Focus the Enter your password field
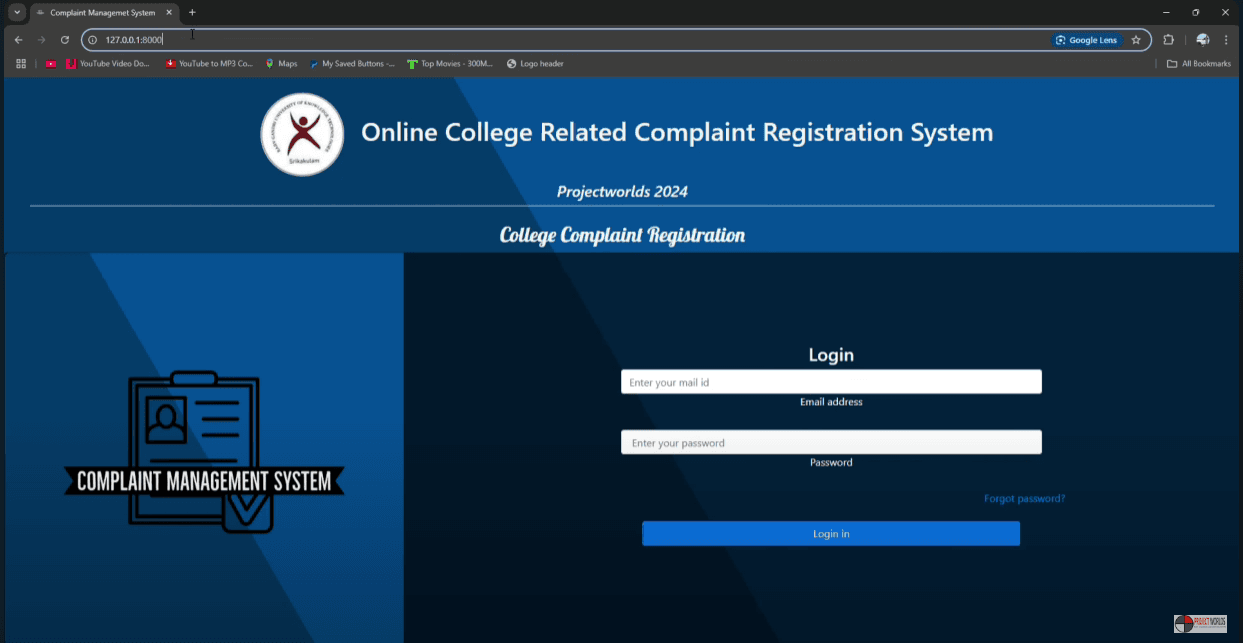This screenshot has height=643, width=1243. (x=830, y=443)
